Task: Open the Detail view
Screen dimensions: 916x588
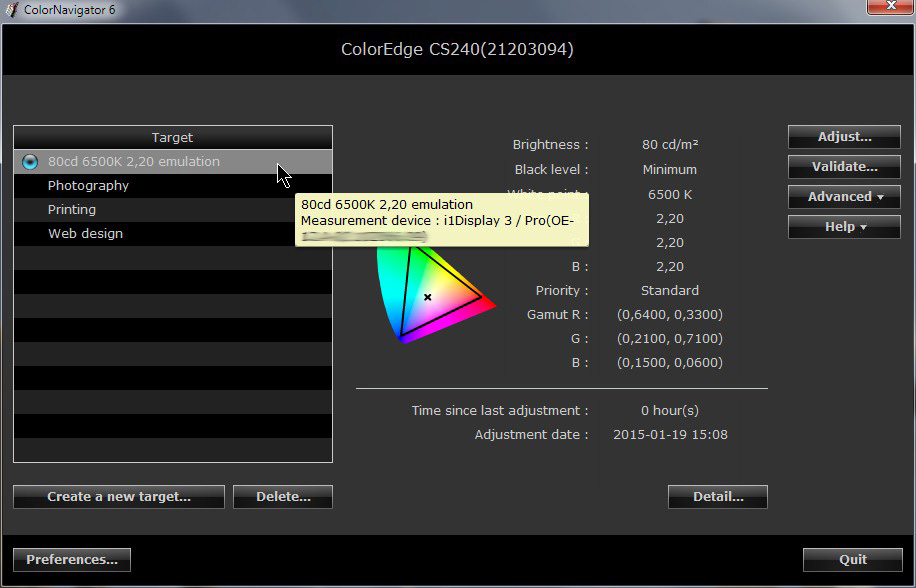Action: [x=718, y=497]
